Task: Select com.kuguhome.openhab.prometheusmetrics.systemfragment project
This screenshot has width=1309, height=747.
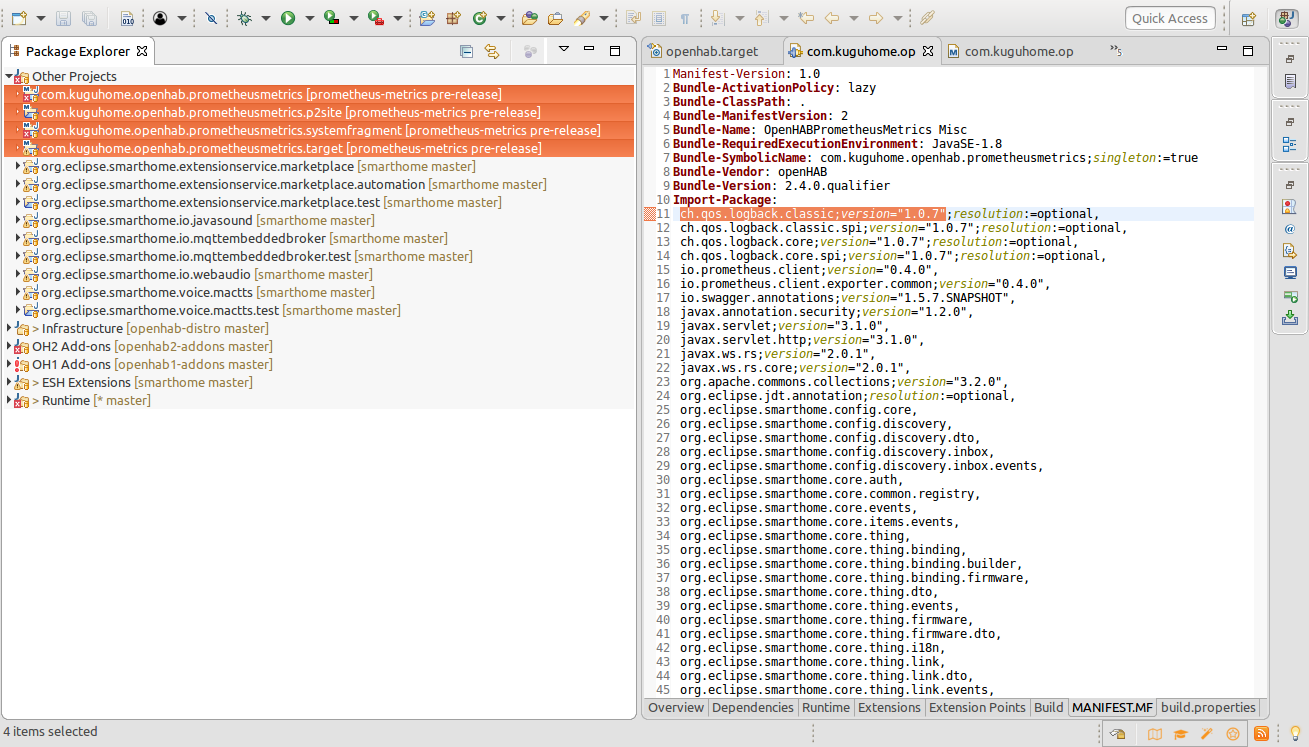Action: tap(320, 130)
